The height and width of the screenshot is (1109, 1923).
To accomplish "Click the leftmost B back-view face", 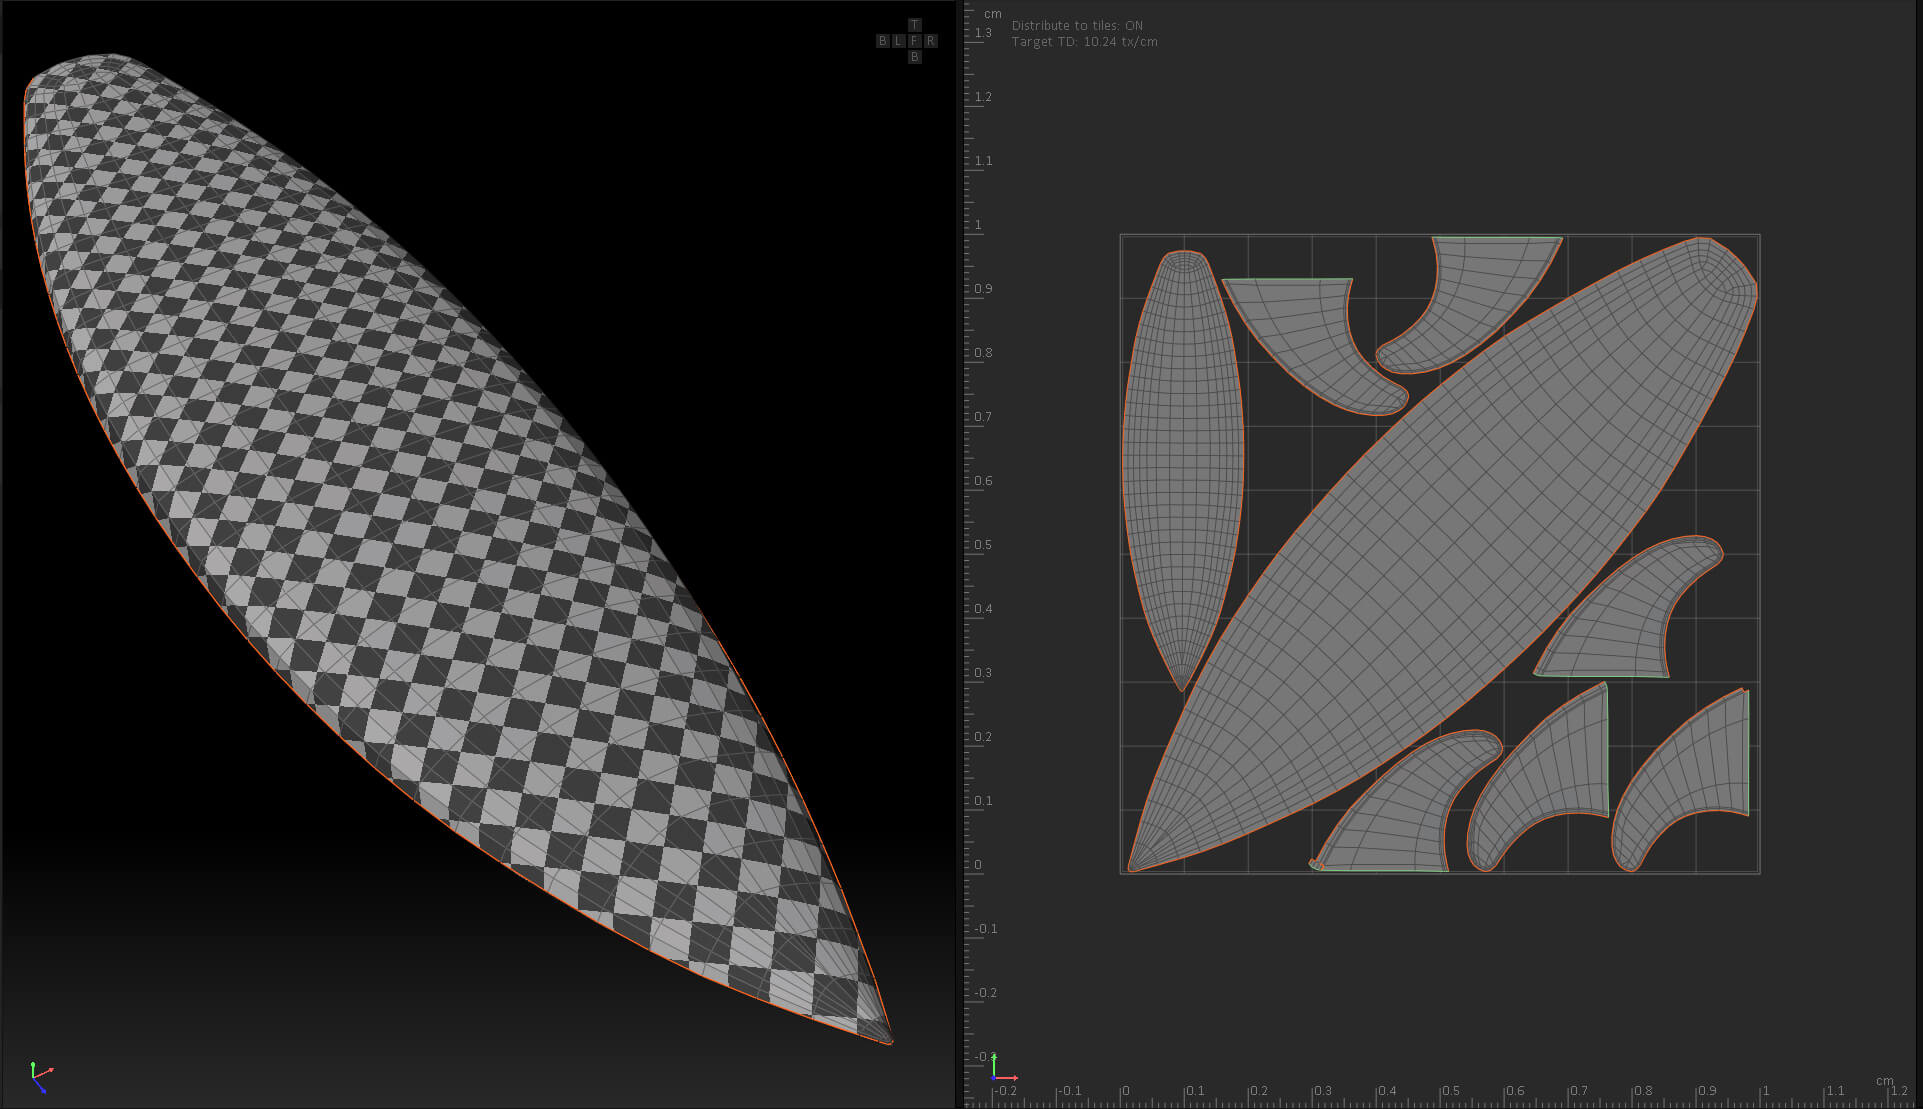I will coord(883,41).
